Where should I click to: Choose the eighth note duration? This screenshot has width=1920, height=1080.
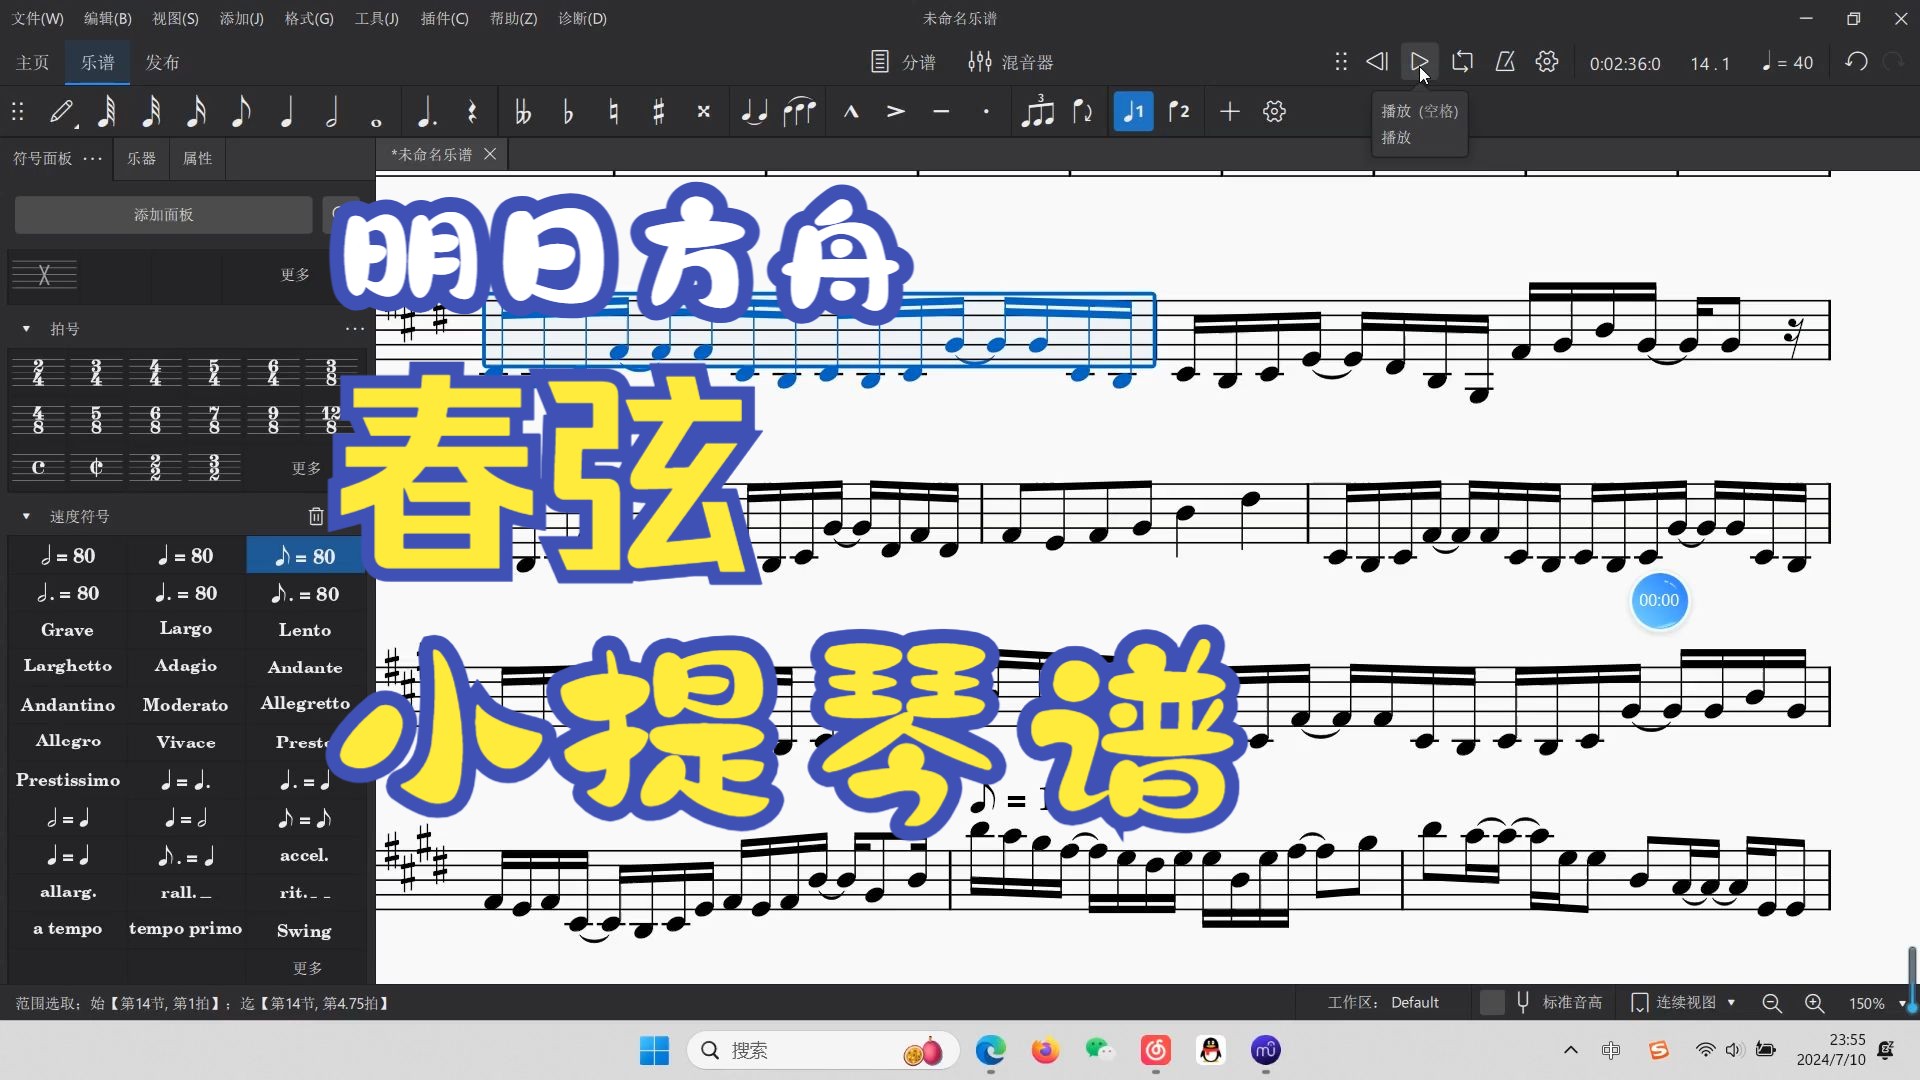pyautogui.click(x=241, y=112)
